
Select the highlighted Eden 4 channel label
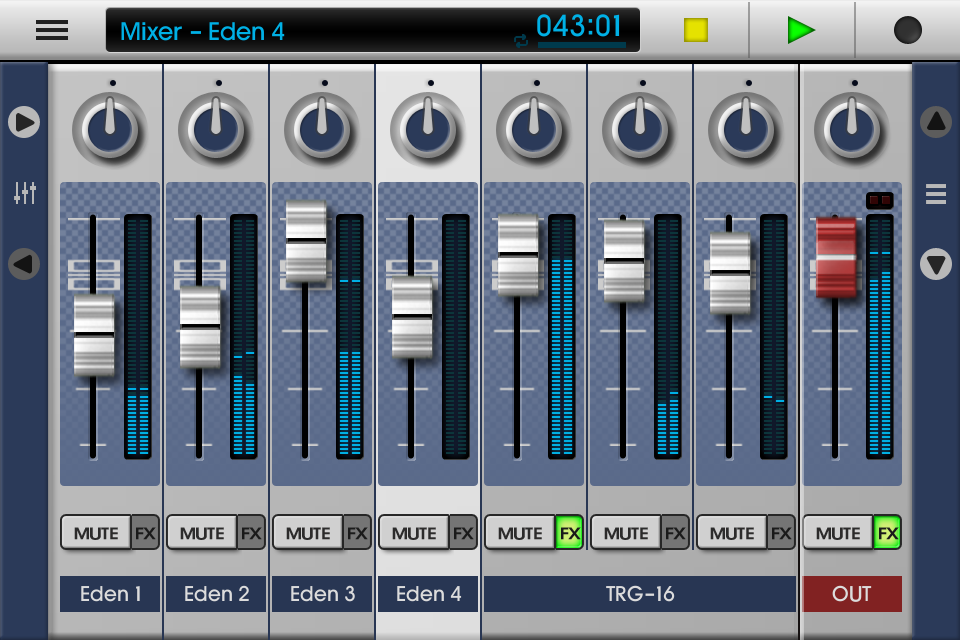point(427,593)
